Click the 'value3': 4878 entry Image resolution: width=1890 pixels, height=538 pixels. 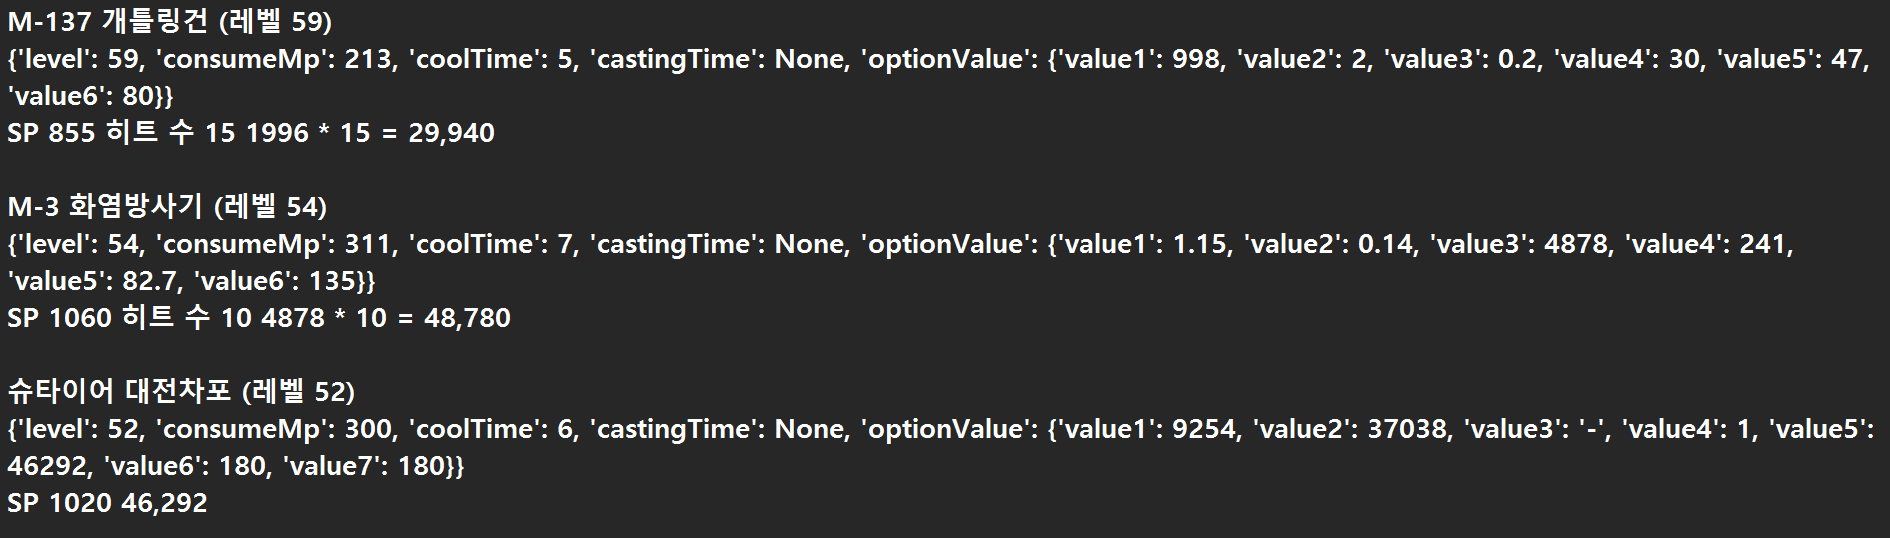tap(1520, 244)
